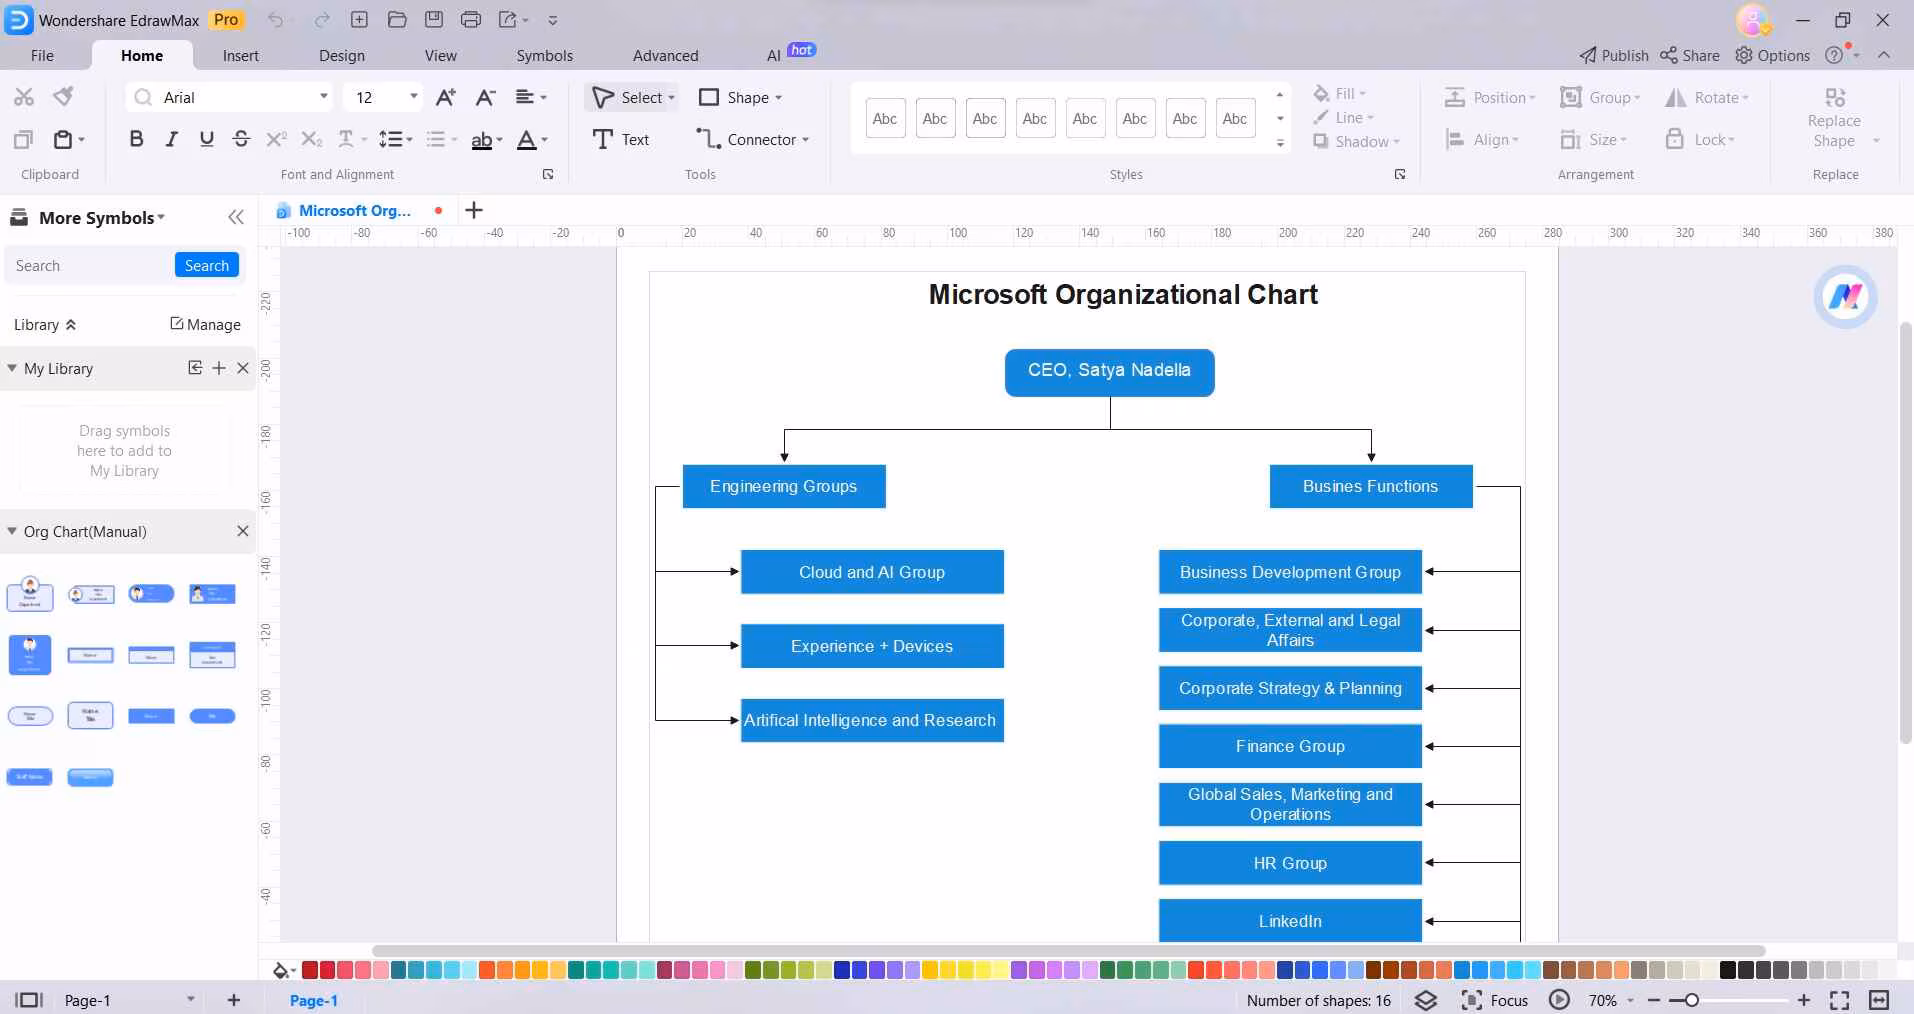Click the Undo arrow in title bar

click(276, 20)
